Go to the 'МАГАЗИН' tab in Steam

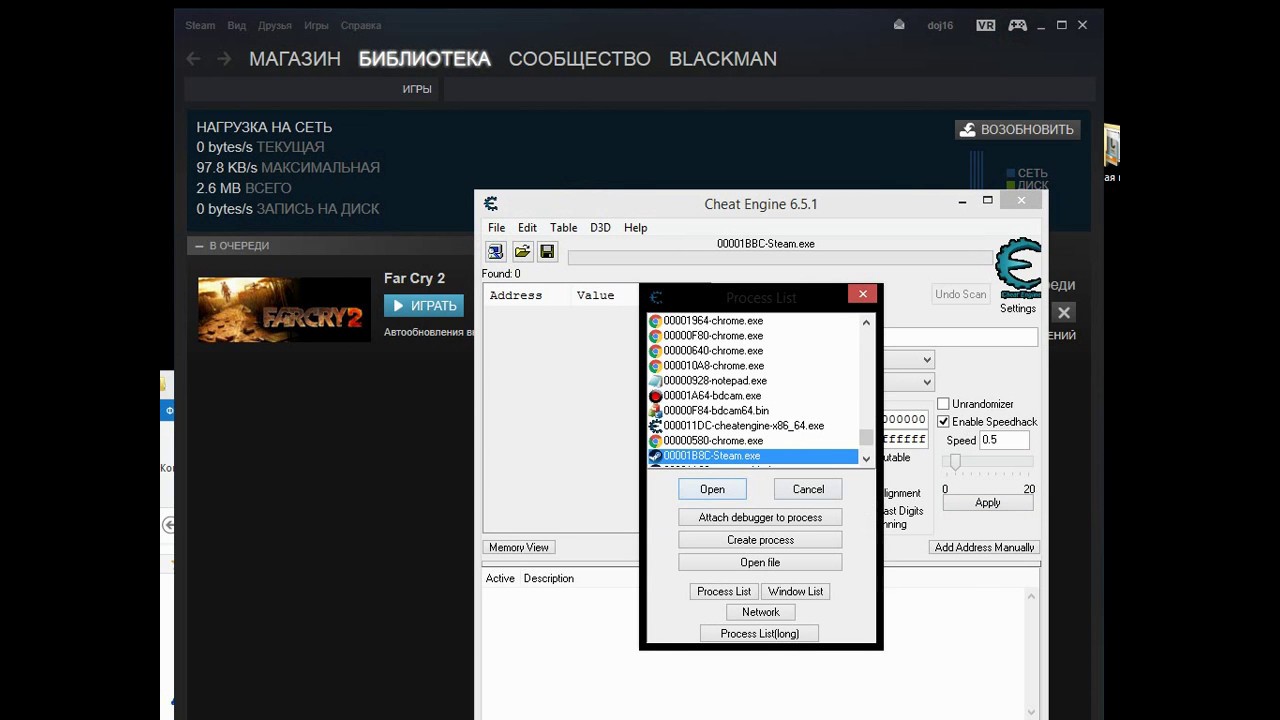[295, 59]
